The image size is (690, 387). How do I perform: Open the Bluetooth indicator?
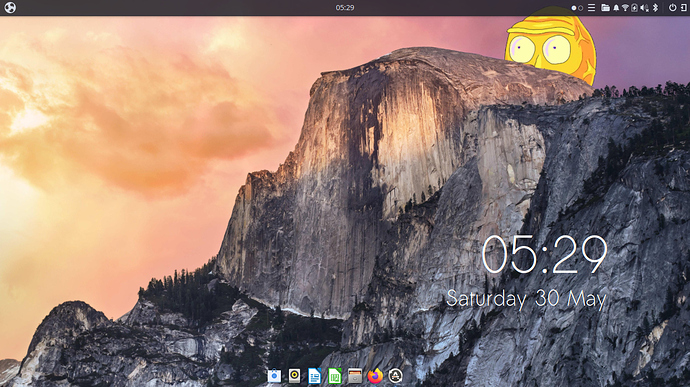pos(655,7)
